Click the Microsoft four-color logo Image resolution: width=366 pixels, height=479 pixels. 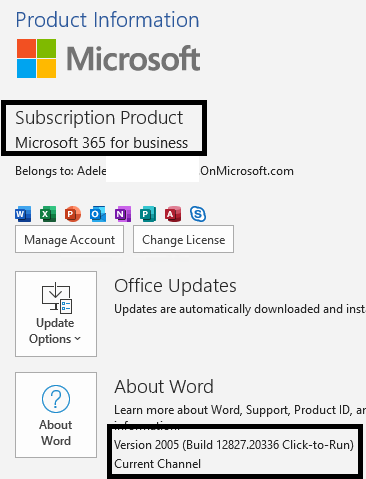(37, 58)
